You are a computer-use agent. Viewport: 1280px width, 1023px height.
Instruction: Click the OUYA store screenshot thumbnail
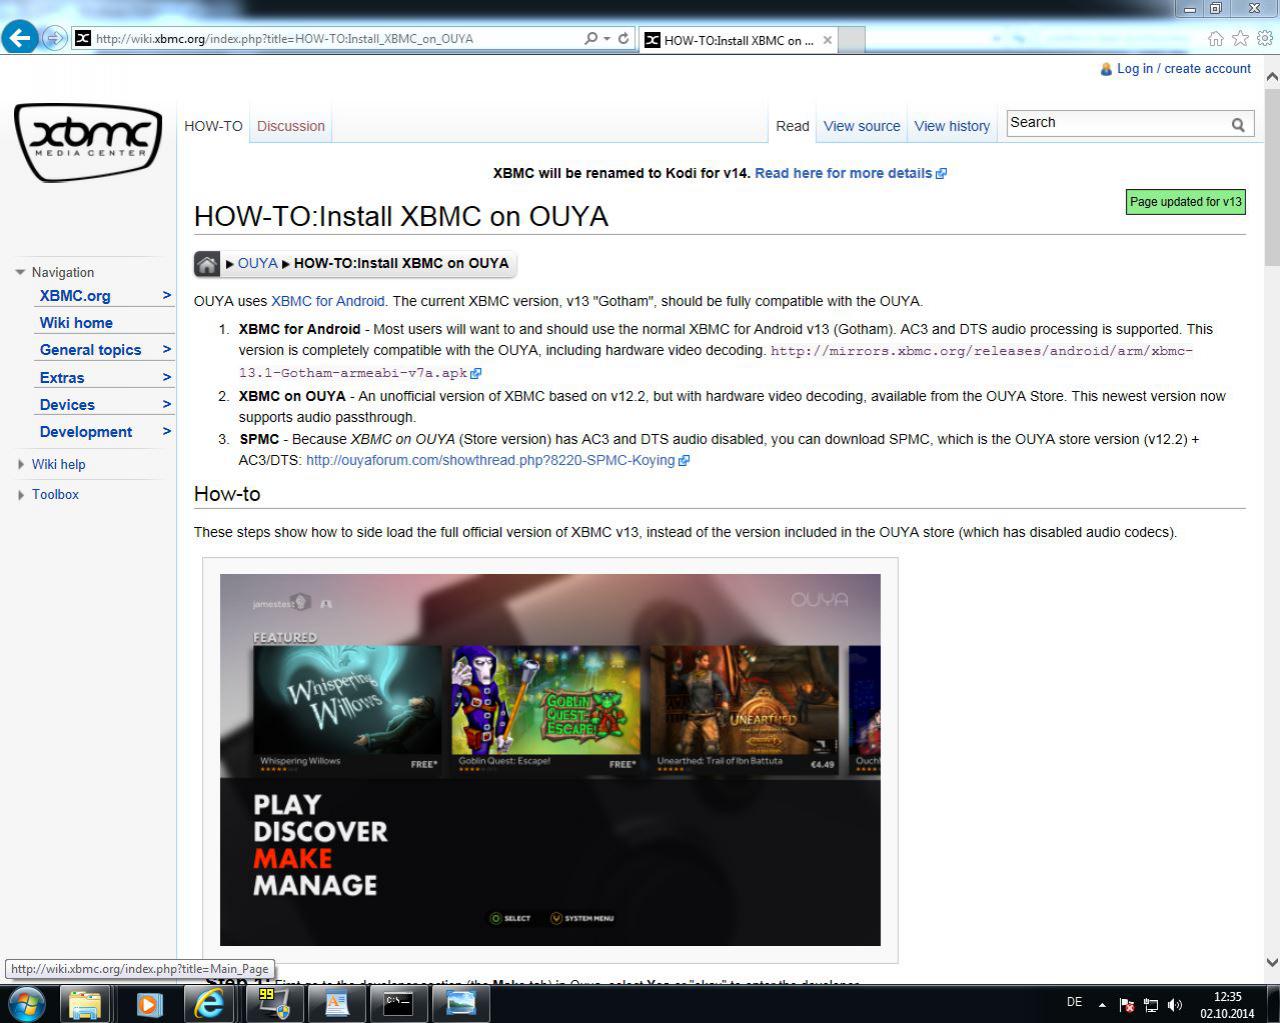click(x=550, y=760)
